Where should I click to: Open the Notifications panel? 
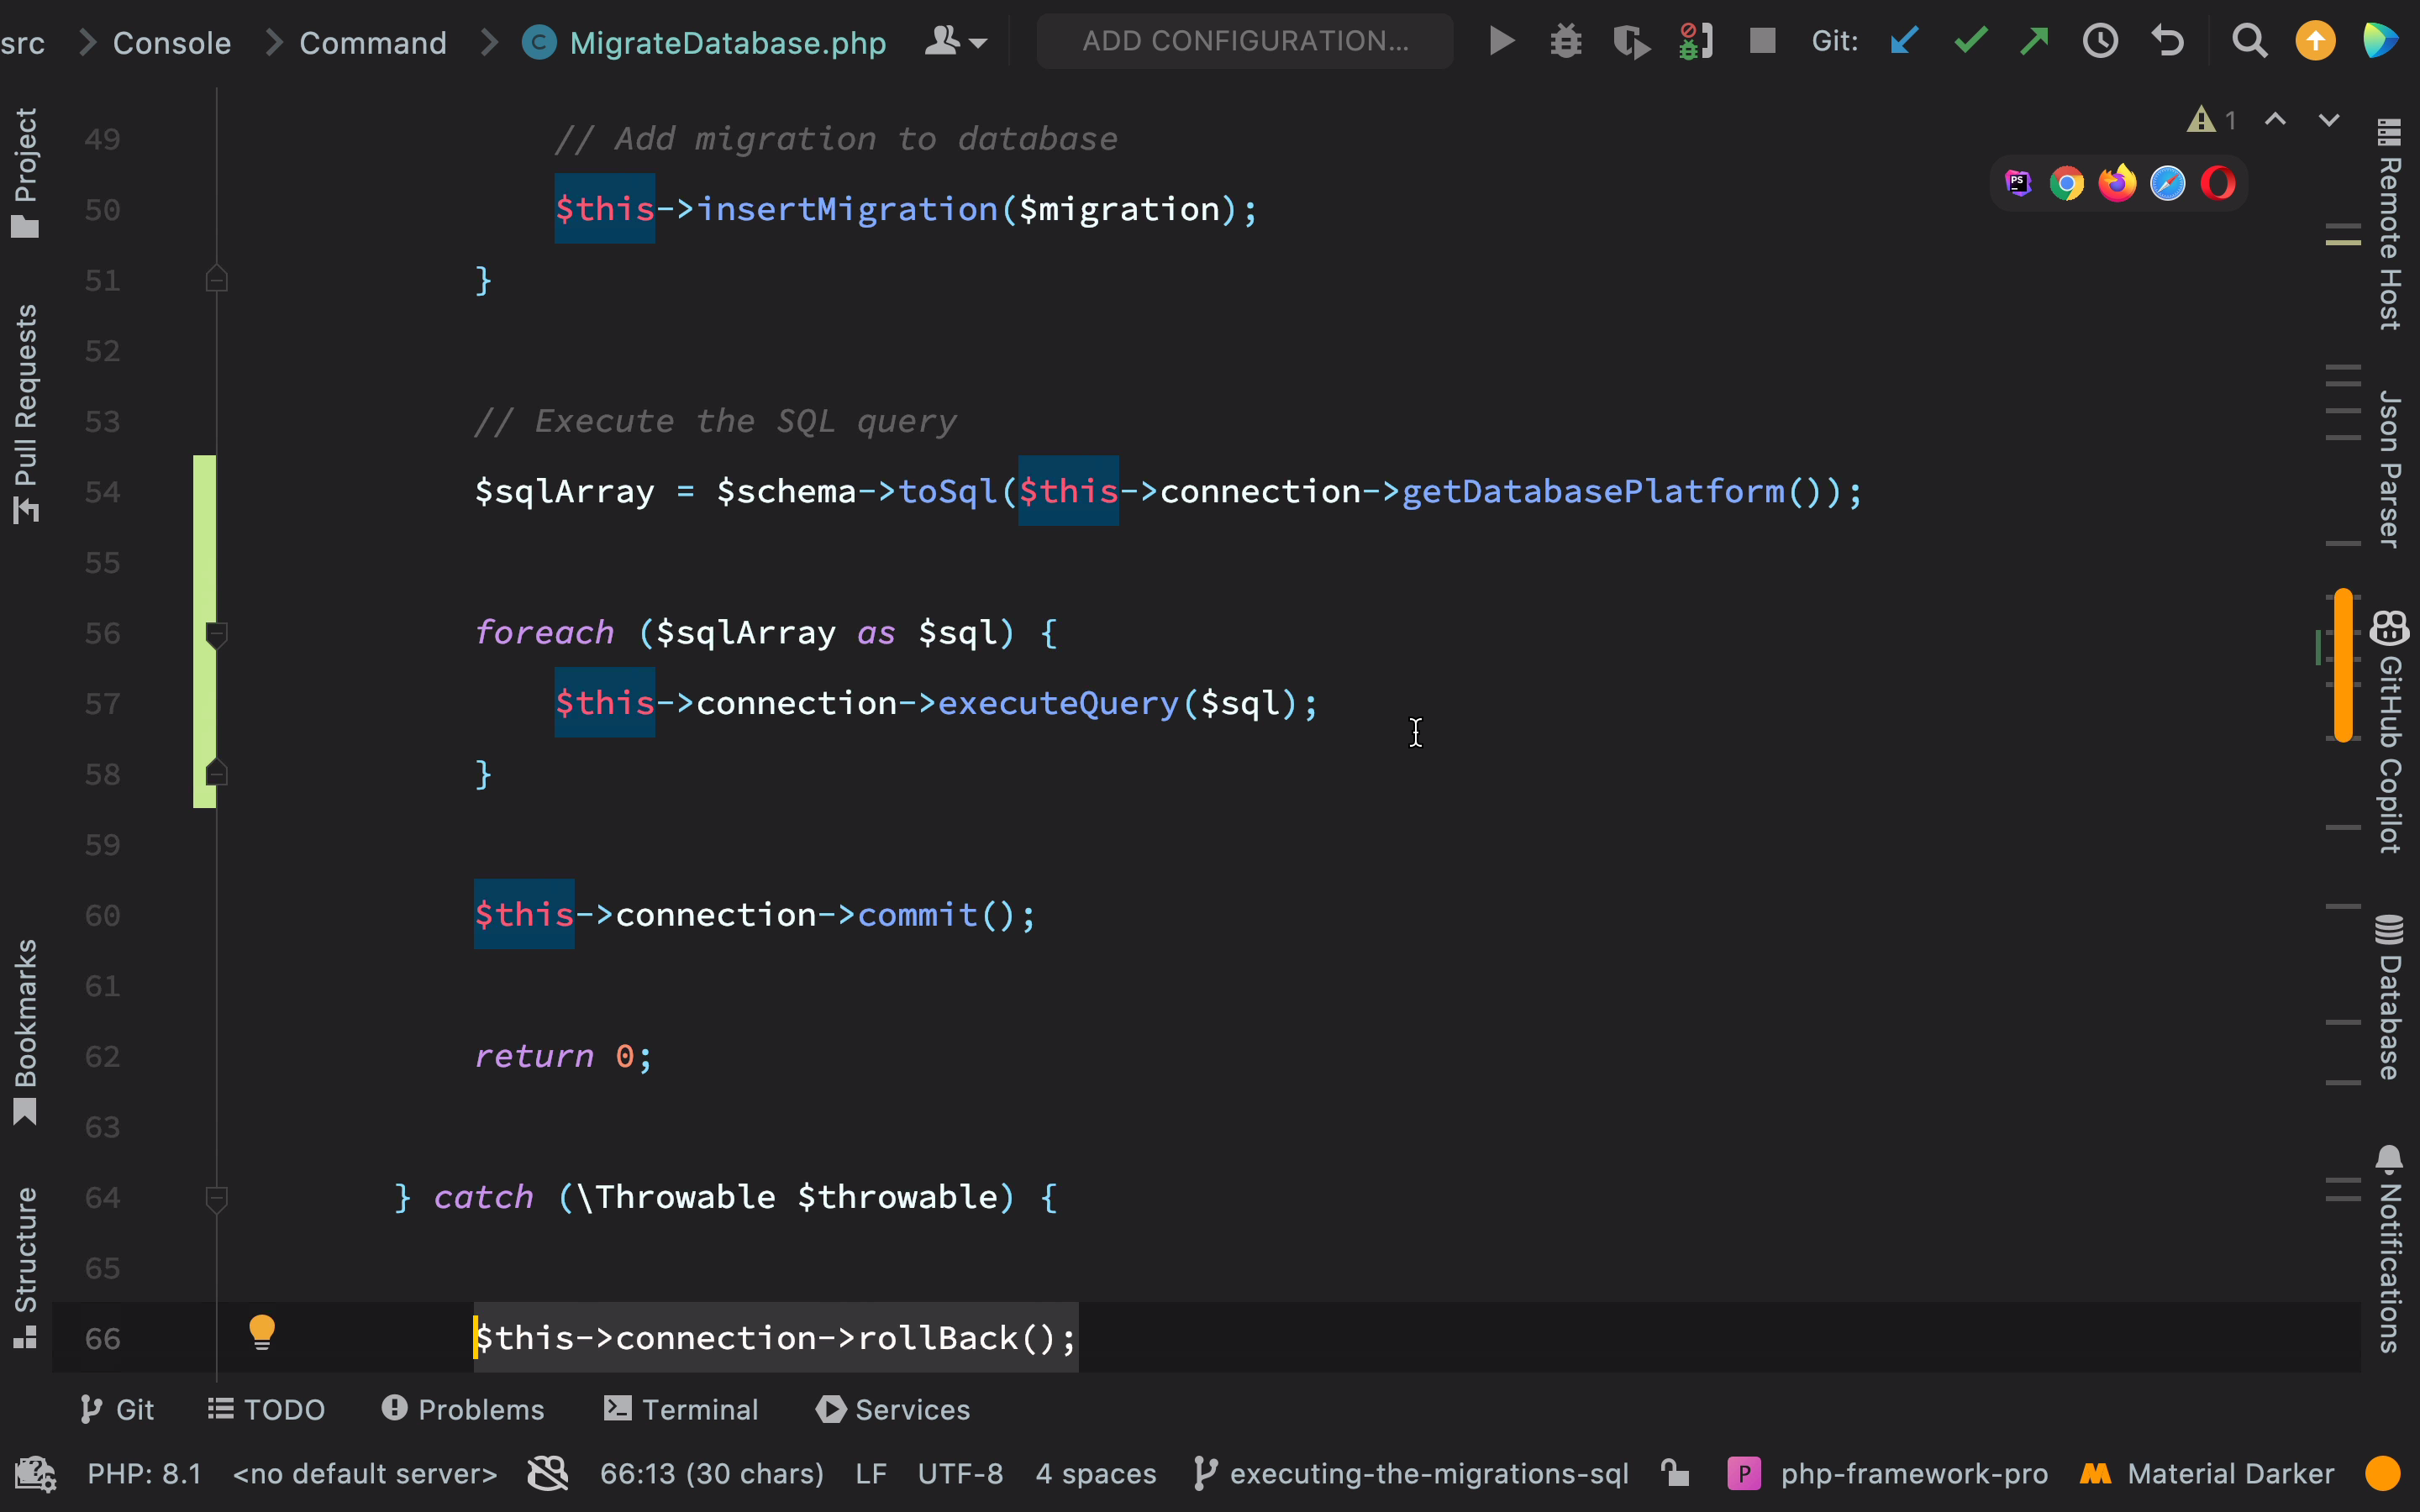click(2389, 1249)
